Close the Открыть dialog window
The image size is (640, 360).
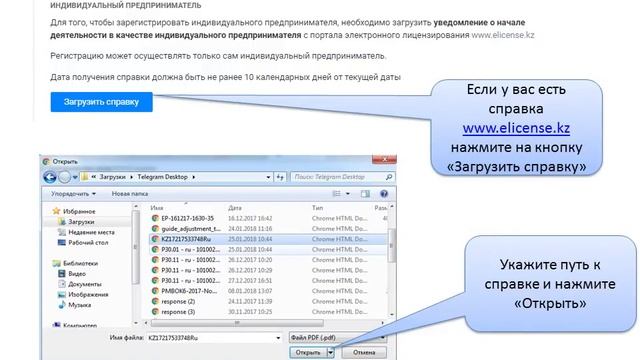pos(384,160)
